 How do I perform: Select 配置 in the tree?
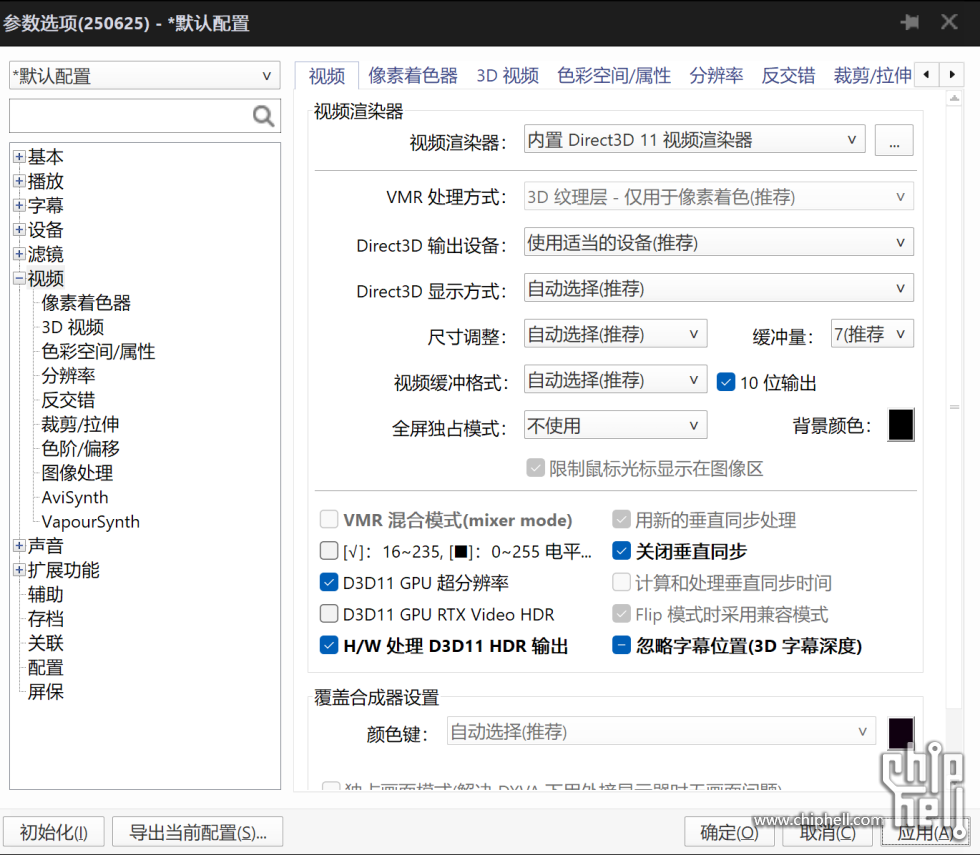click(x=45, y=668)
